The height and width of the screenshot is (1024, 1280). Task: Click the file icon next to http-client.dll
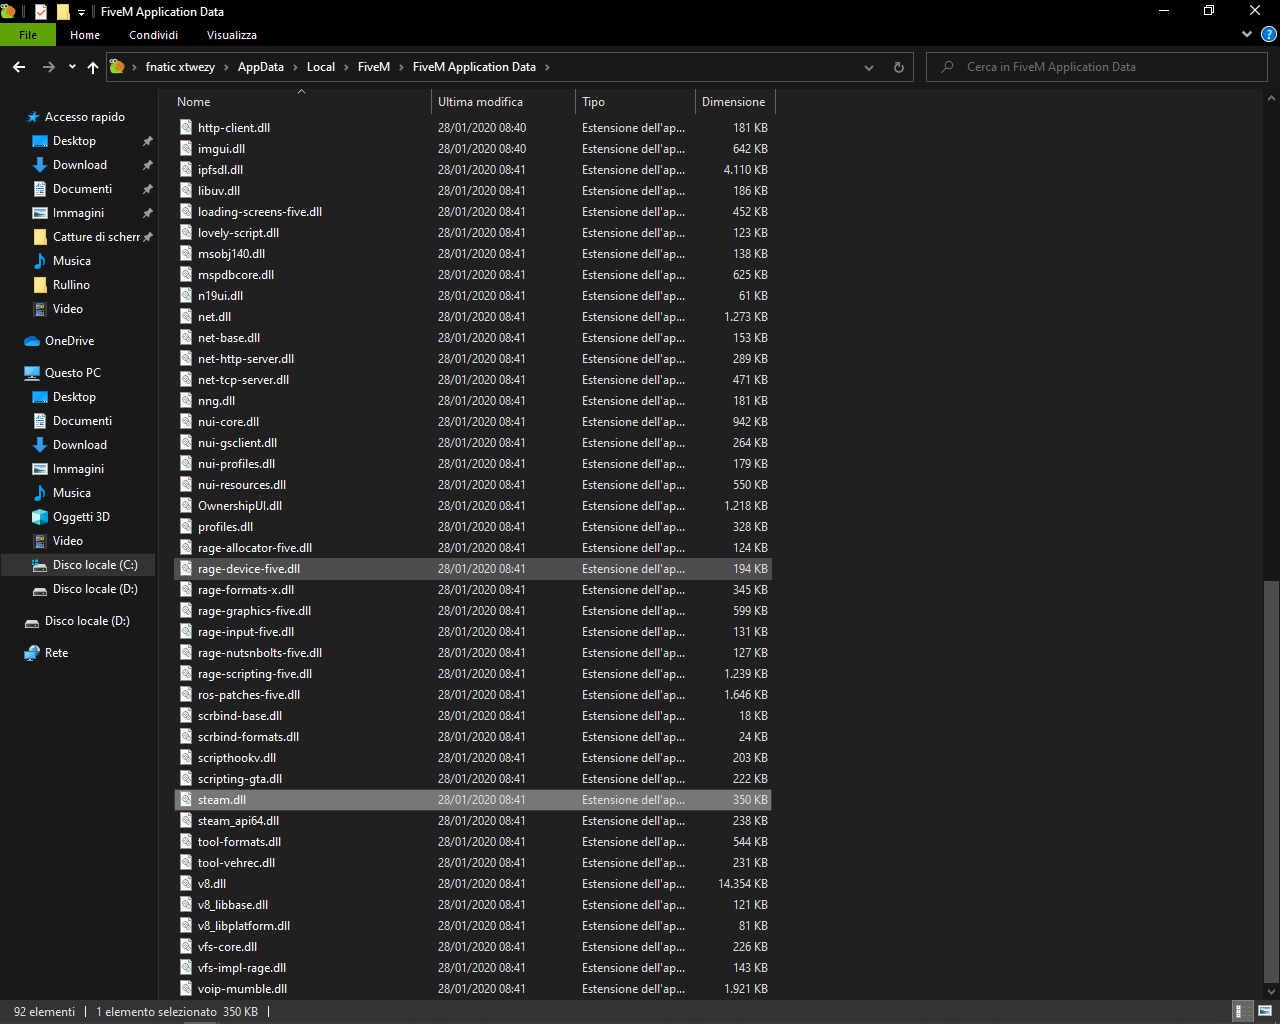[x=186, y=127]
